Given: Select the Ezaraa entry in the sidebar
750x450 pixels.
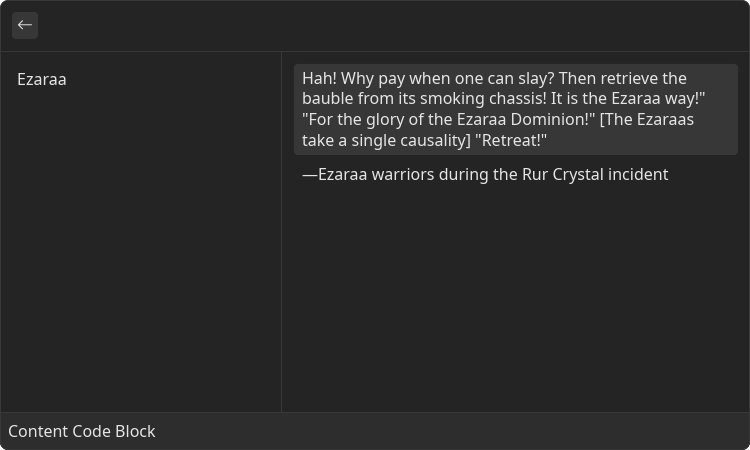Looking at the screenshot, I should point(42,79).
